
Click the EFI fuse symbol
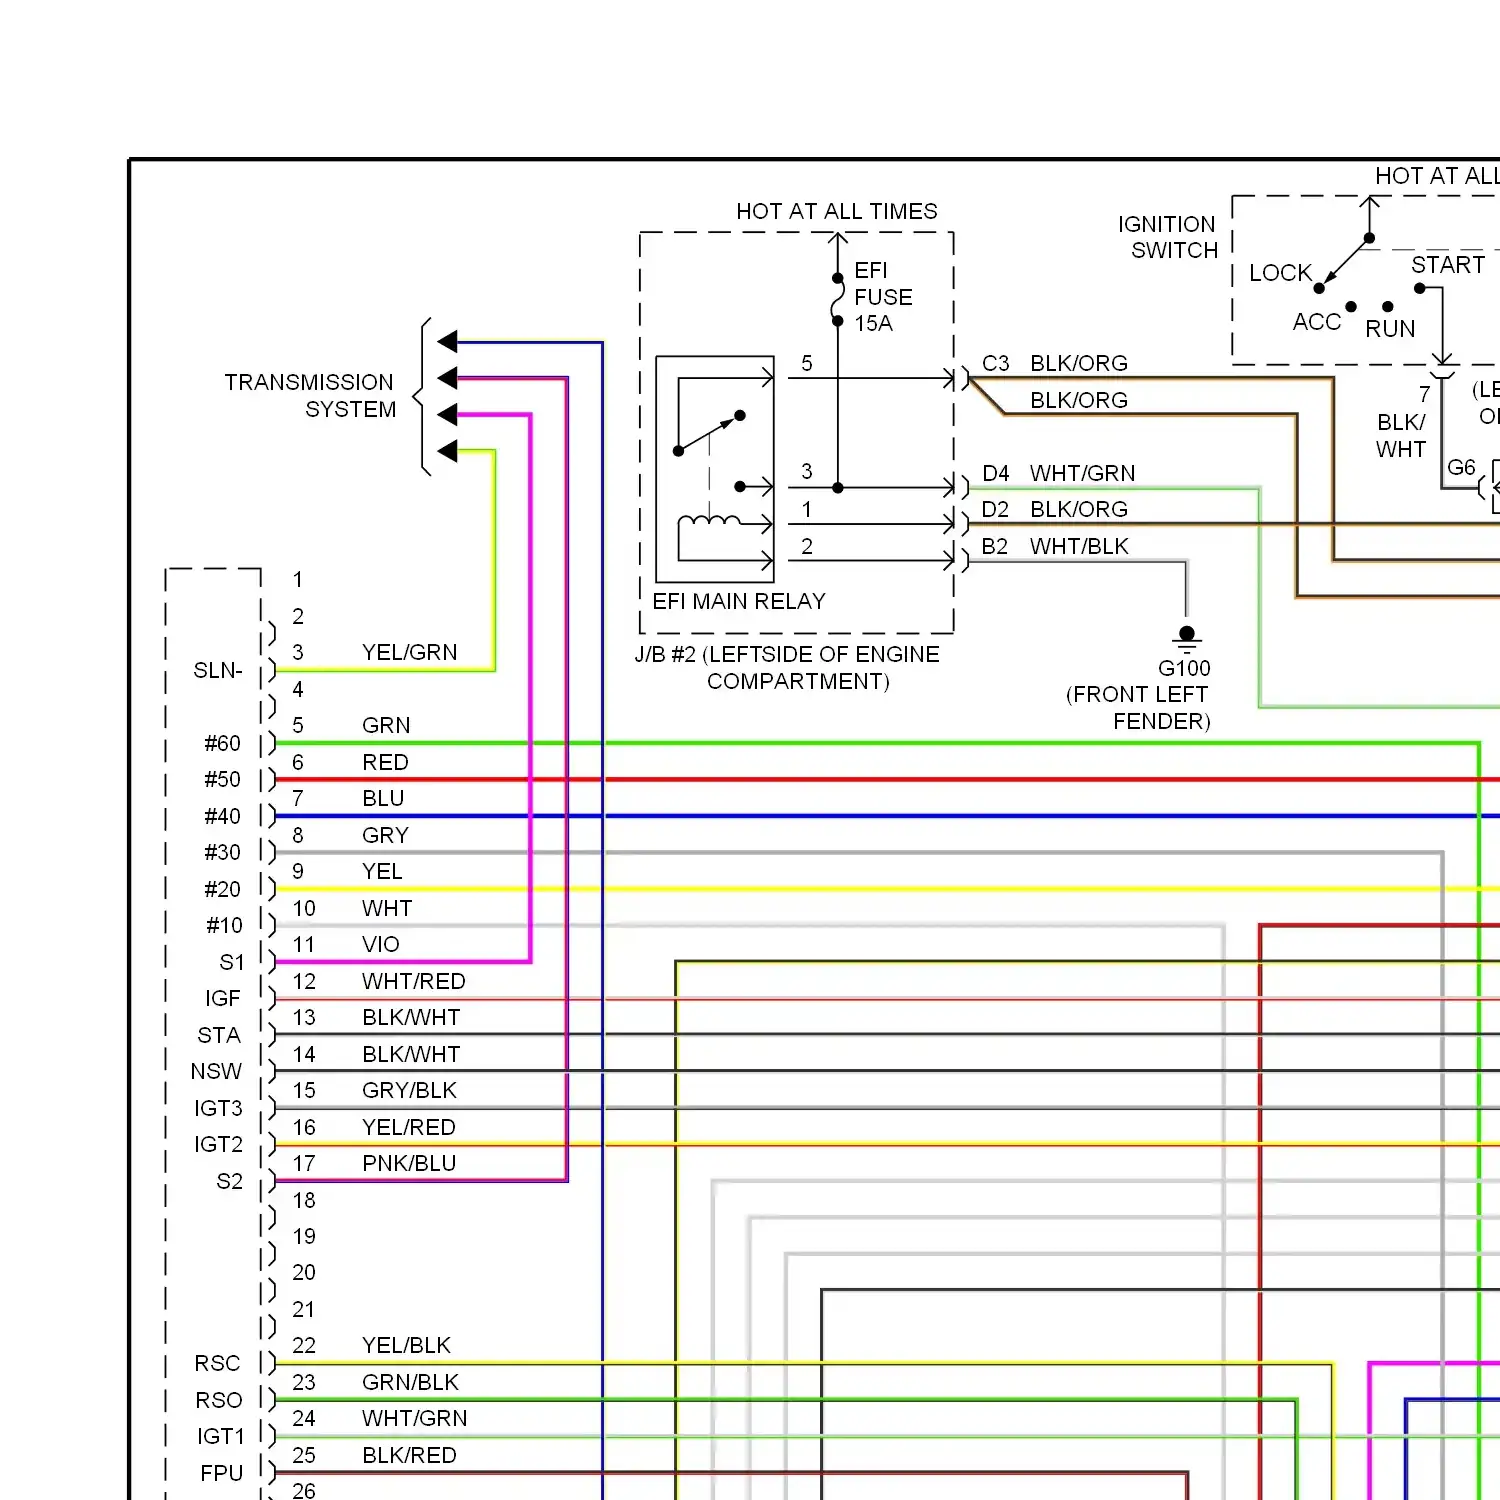click(x=838, y=299)
